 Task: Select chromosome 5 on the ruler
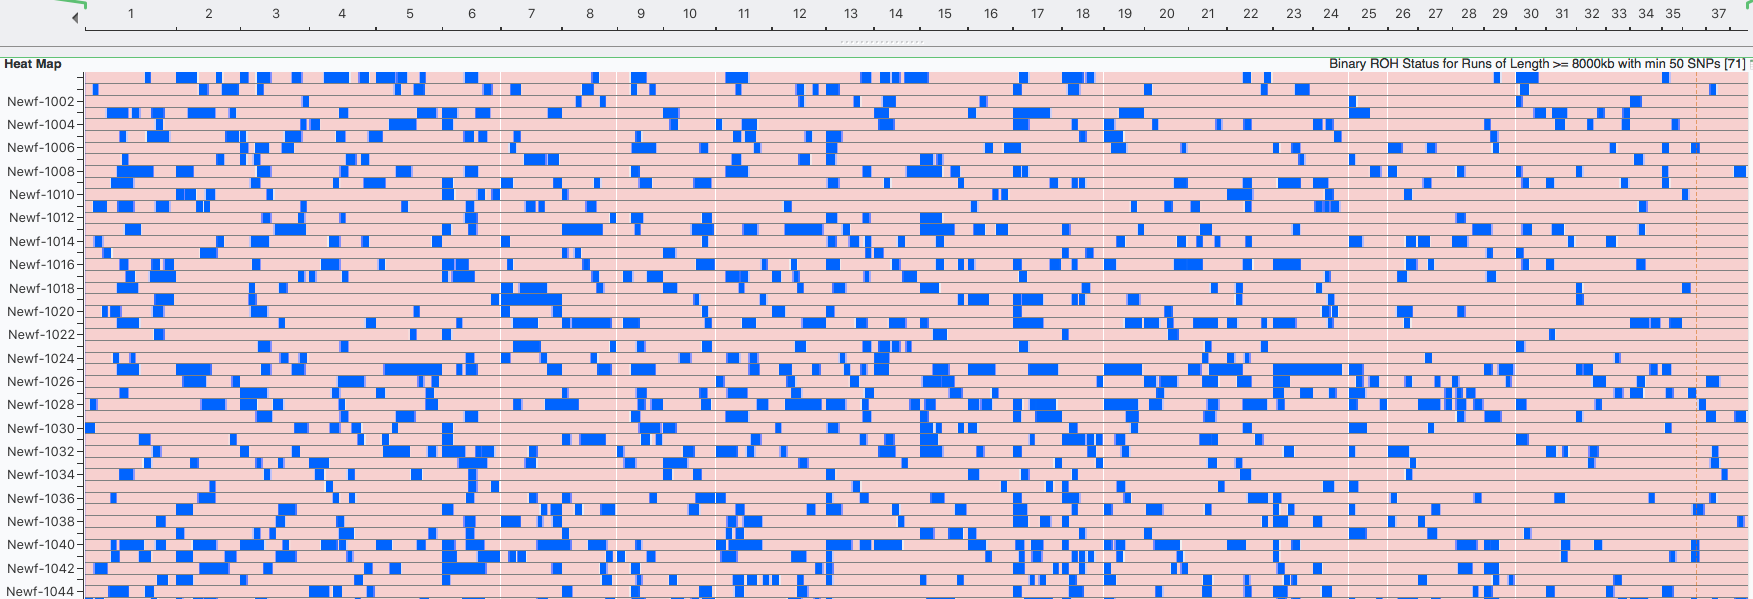tap(410, 14)
